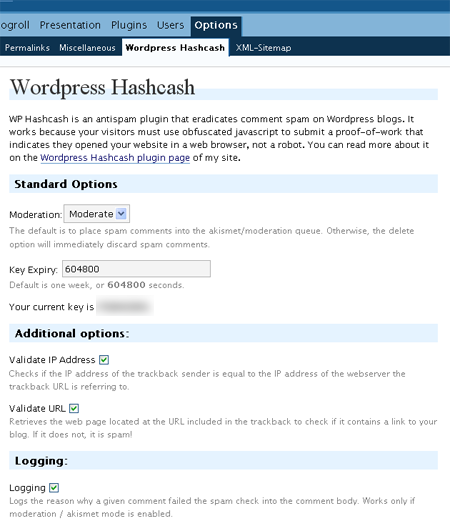Click the Wordpress Hashcash page heading
Image resolution: width=450 pixels, height=526 pixels.
tap(102, 87)
